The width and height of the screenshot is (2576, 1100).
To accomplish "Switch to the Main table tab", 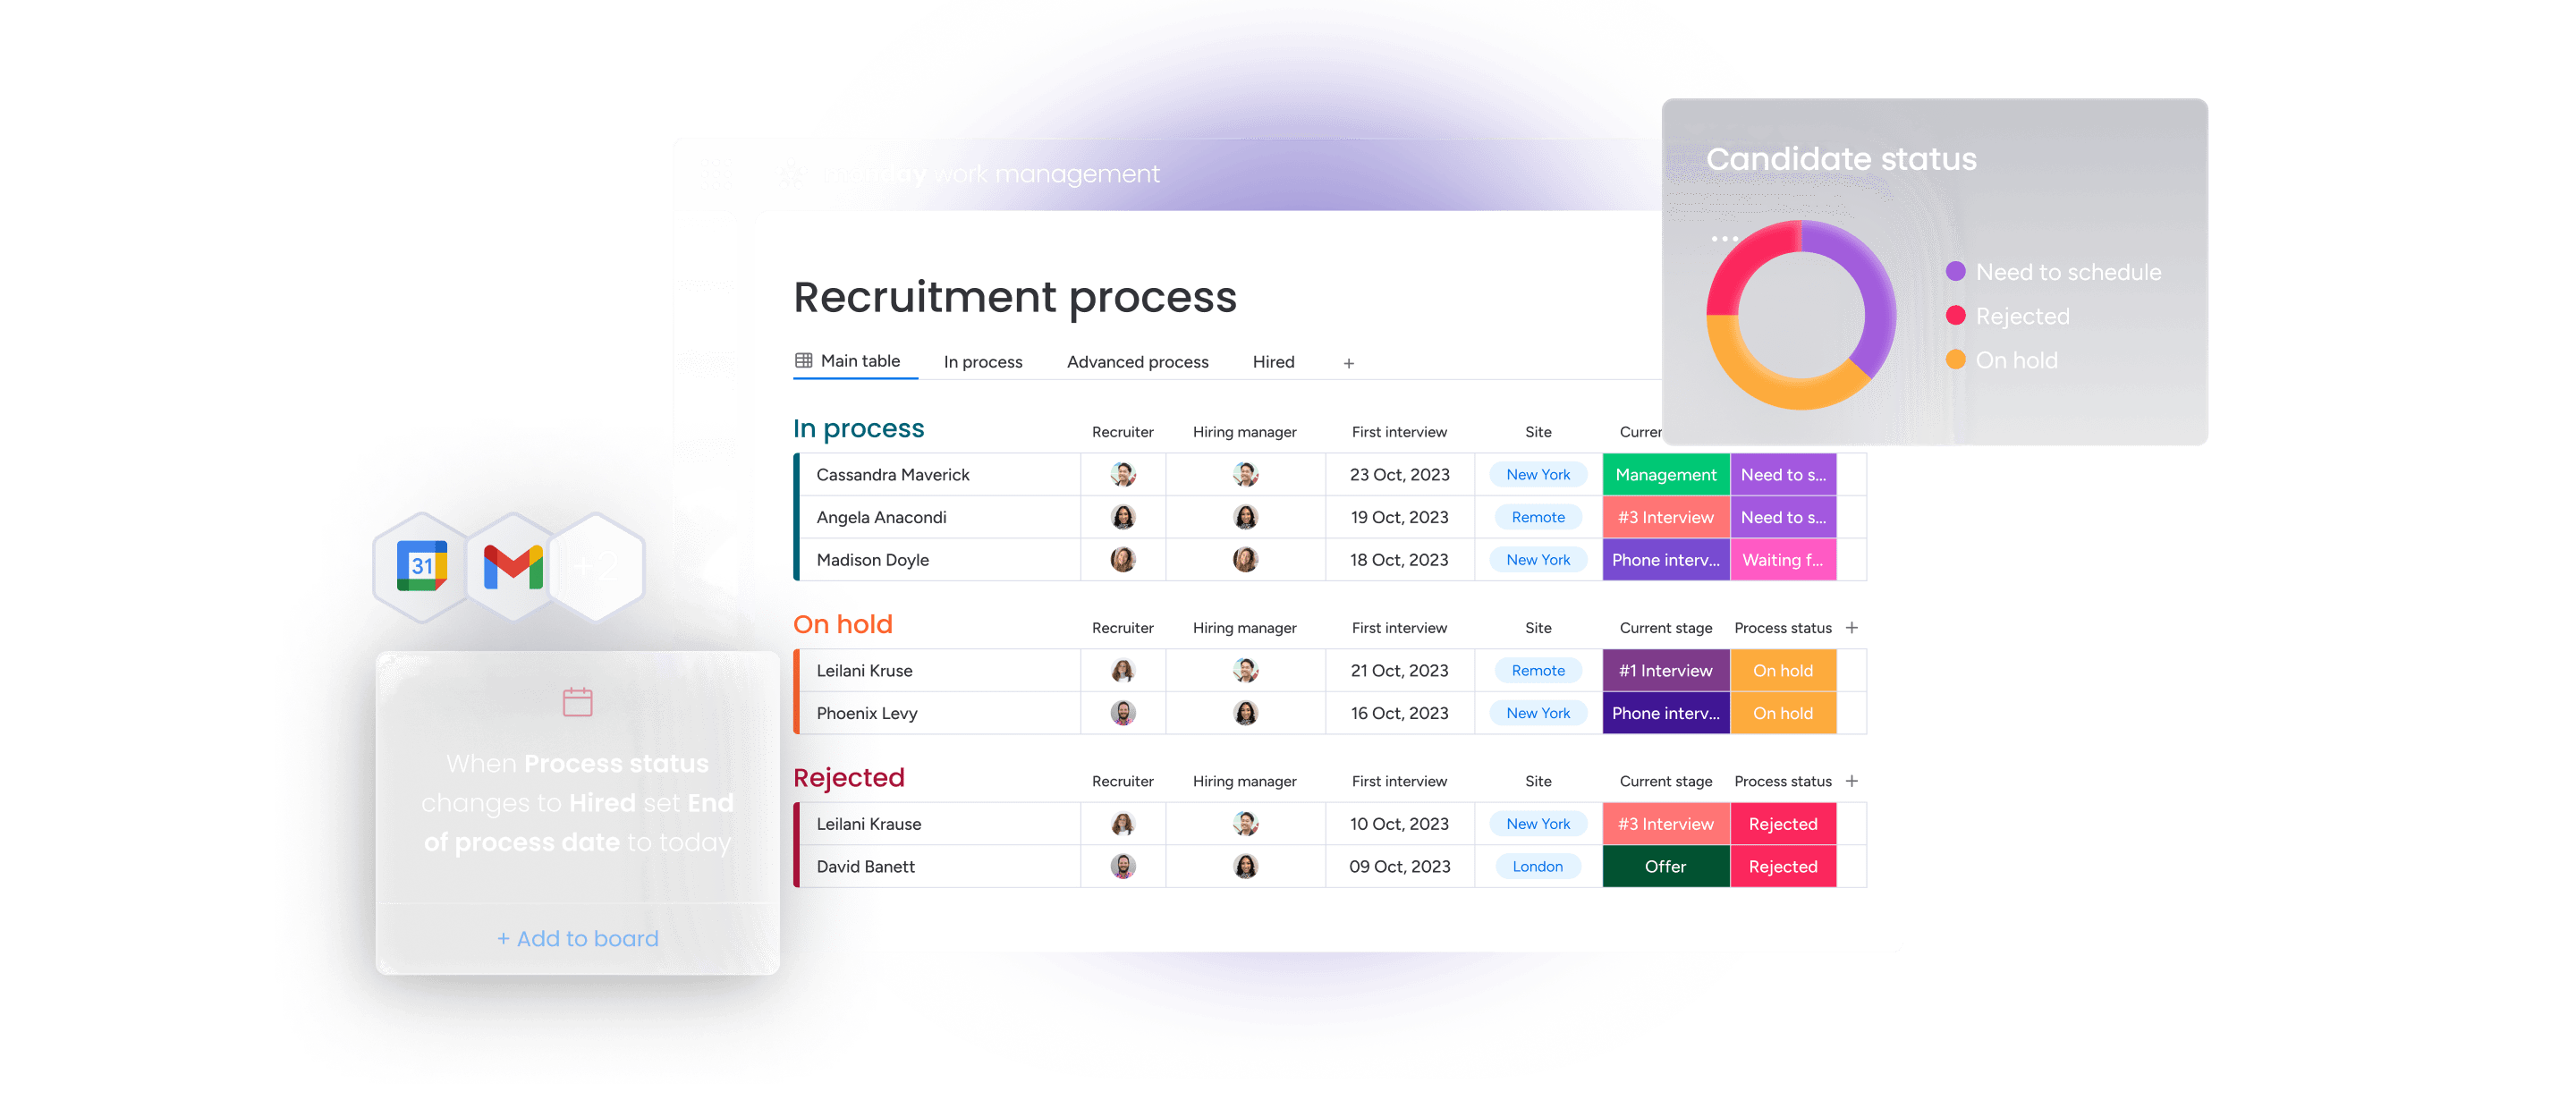I will tap(856, 361).
